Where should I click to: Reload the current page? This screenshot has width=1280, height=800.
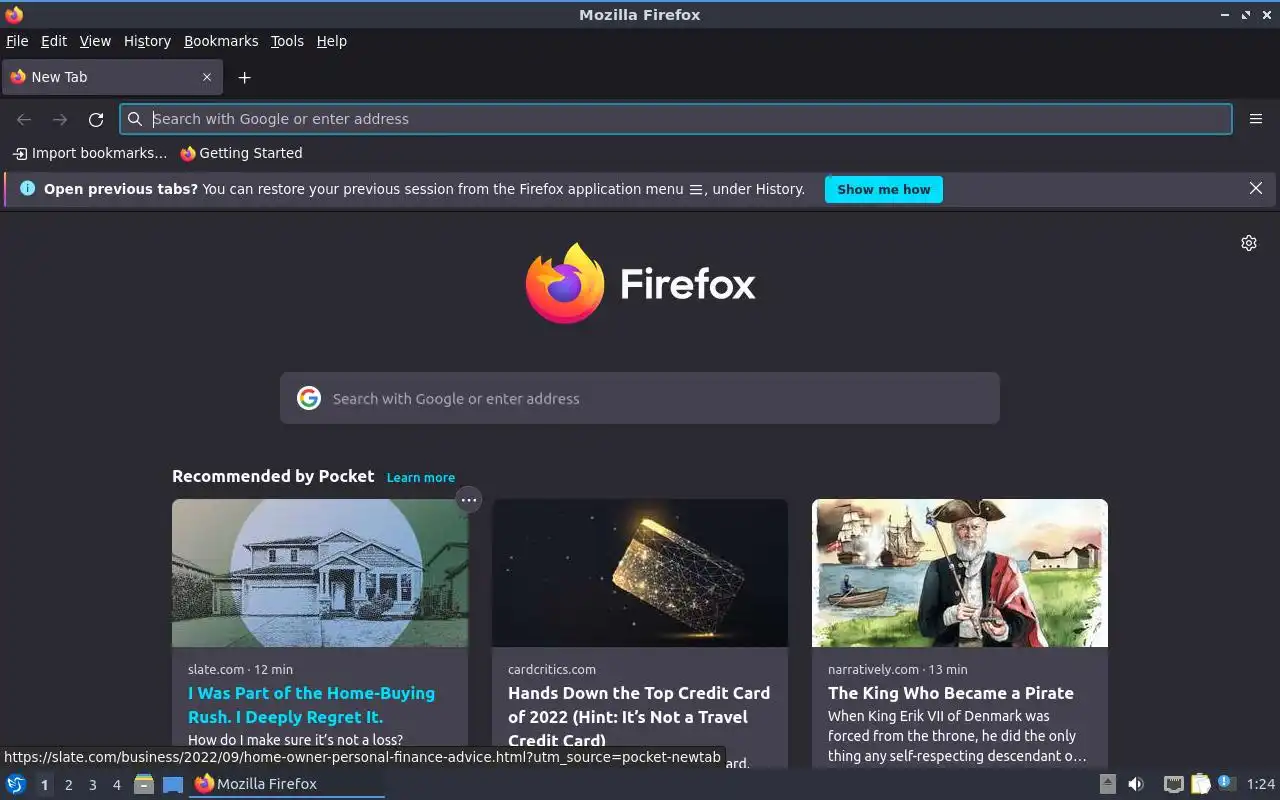click(96, 119)
